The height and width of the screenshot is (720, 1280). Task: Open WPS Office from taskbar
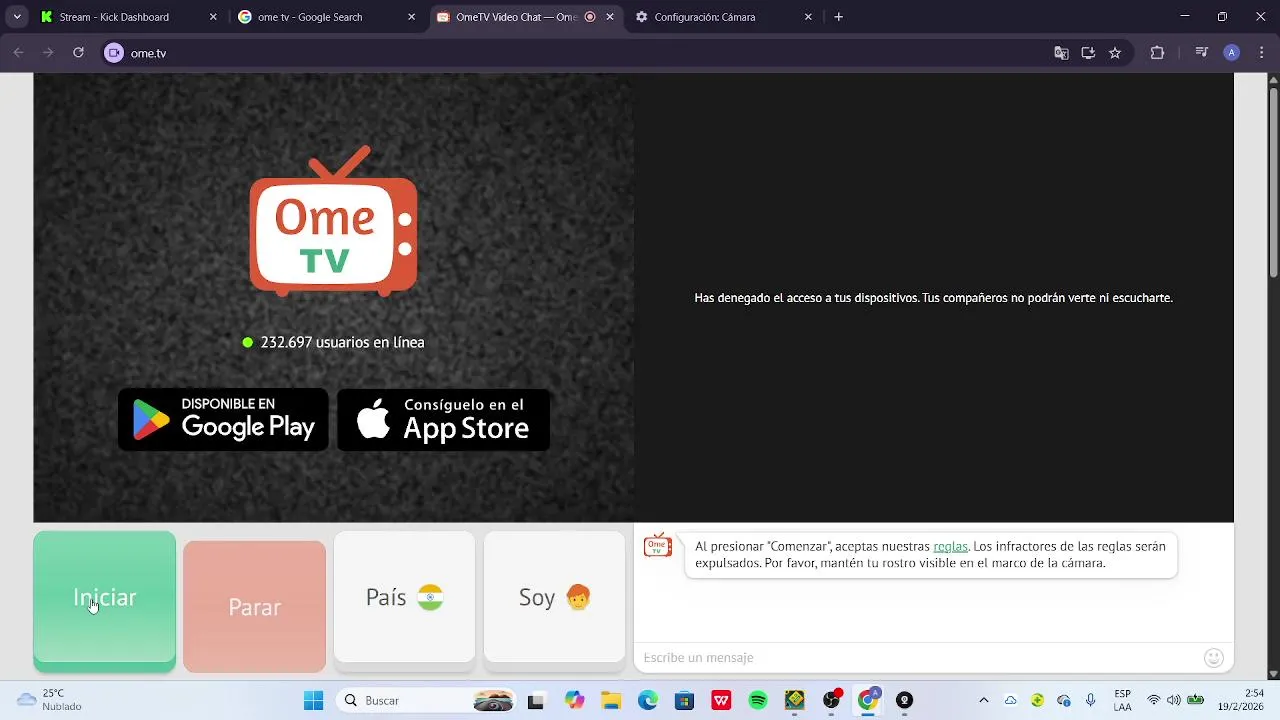click(x=721, y=700)
